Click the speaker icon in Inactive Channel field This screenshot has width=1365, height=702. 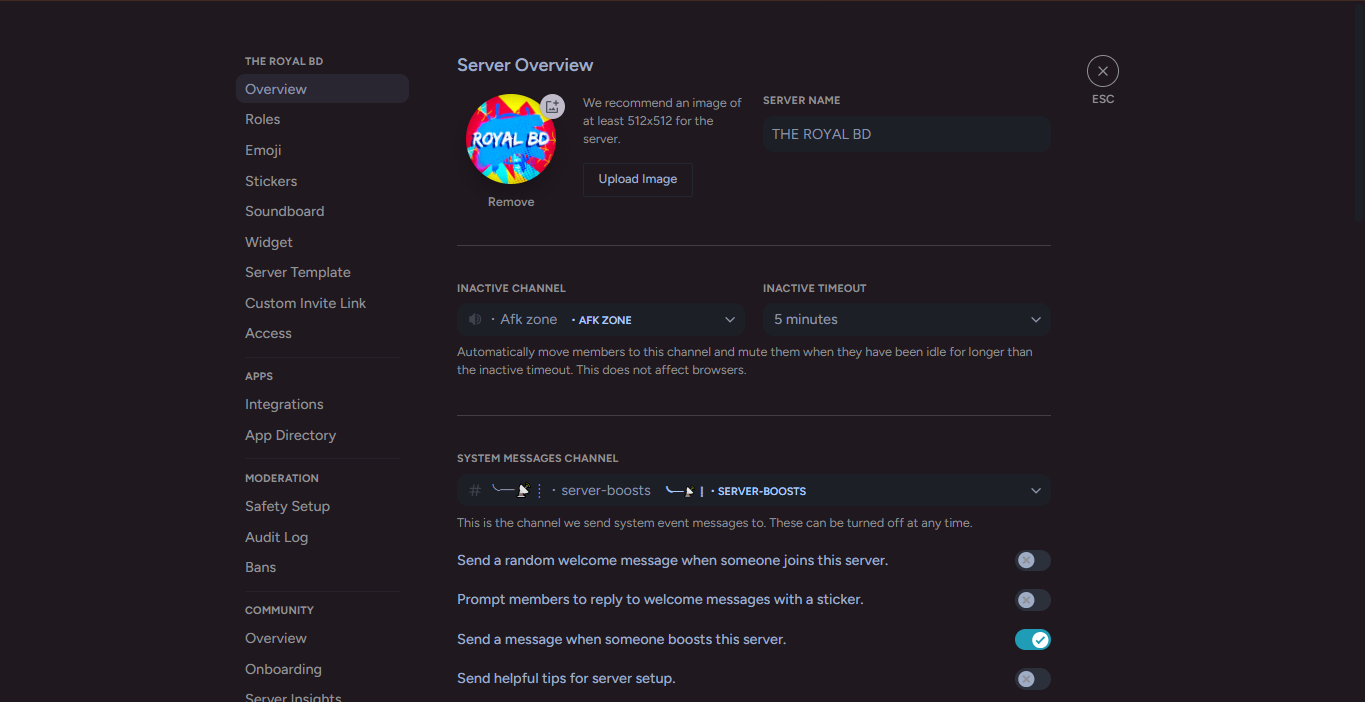click(x=475, y=320)
